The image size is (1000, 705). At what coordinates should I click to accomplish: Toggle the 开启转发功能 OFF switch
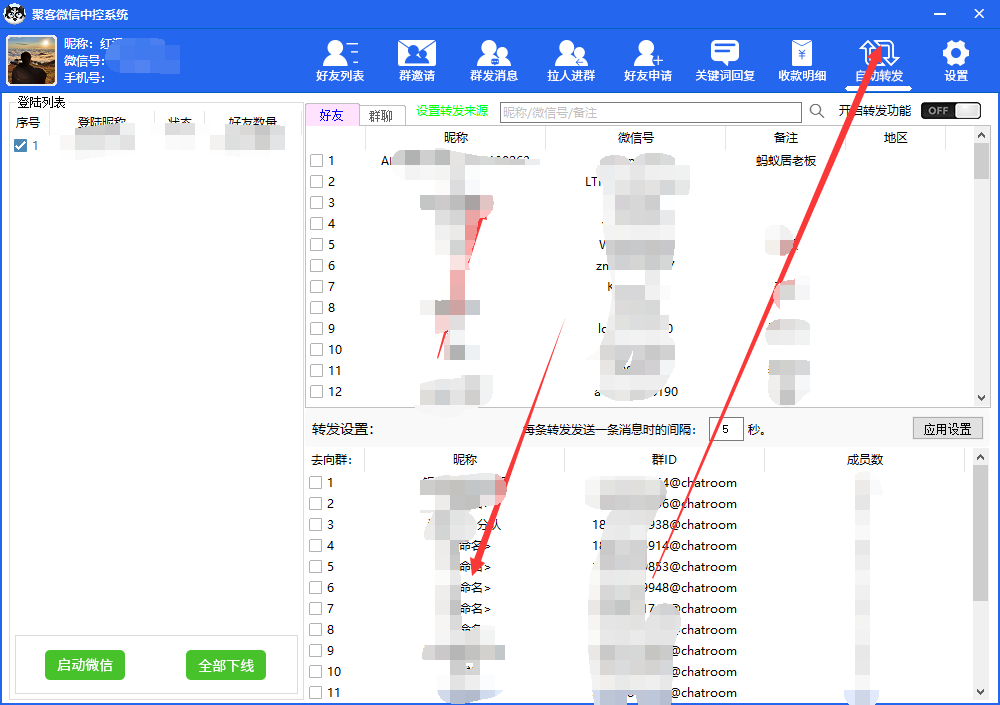click(949, 111)
